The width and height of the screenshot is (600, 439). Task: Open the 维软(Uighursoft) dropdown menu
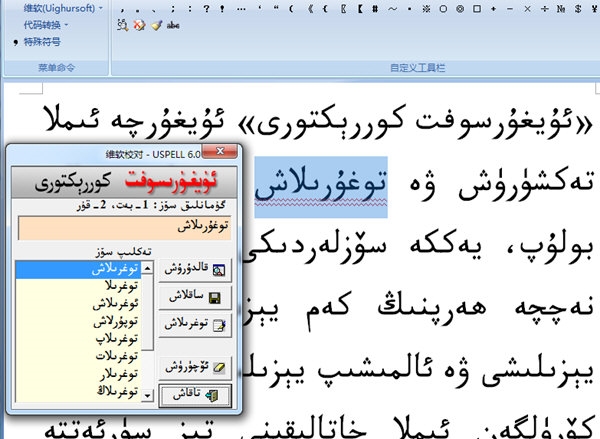pos(63,8)
